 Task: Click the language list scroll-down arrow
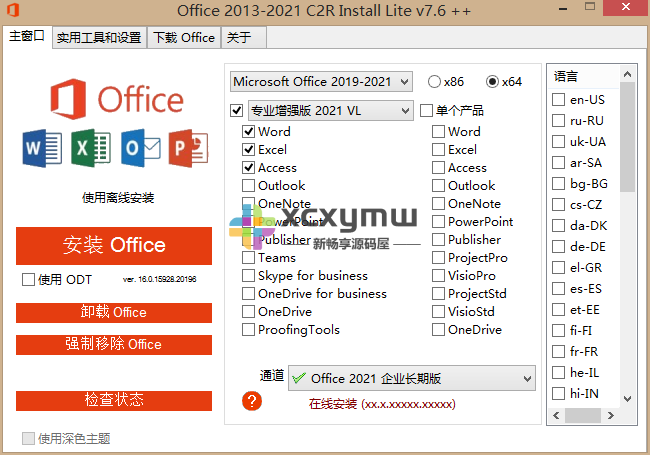coord(627,399)
